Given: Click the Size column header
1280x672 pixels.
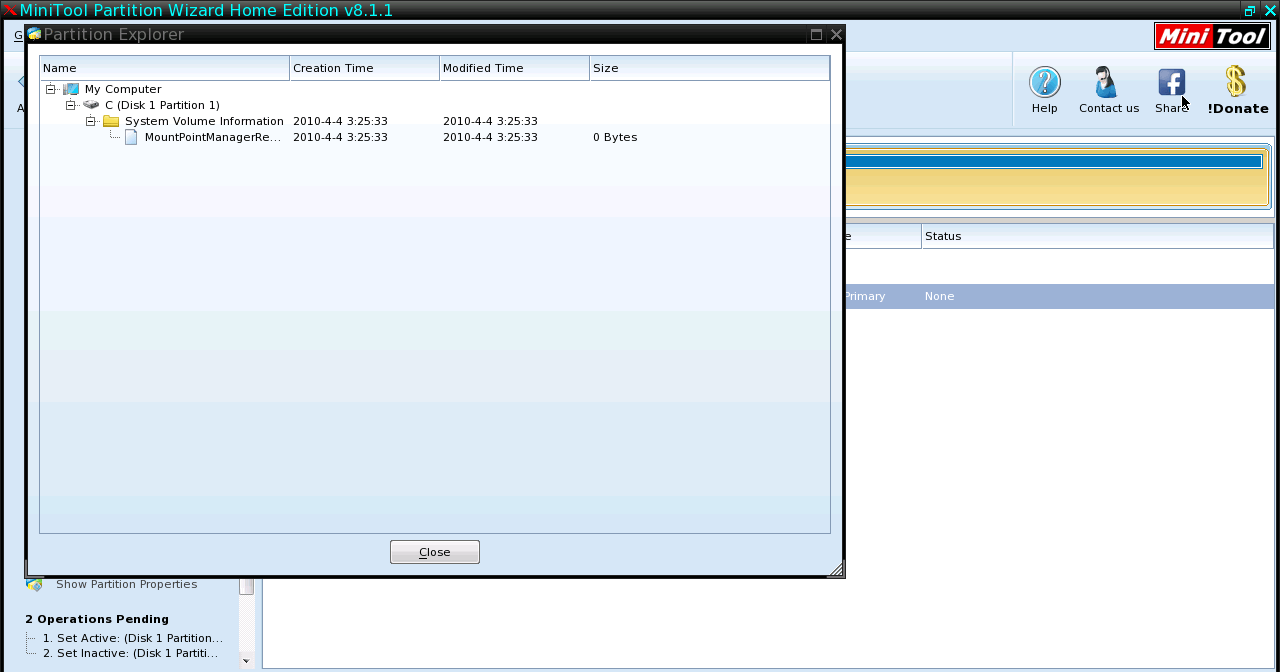Looking at the screenshot, I should [708, 68].
